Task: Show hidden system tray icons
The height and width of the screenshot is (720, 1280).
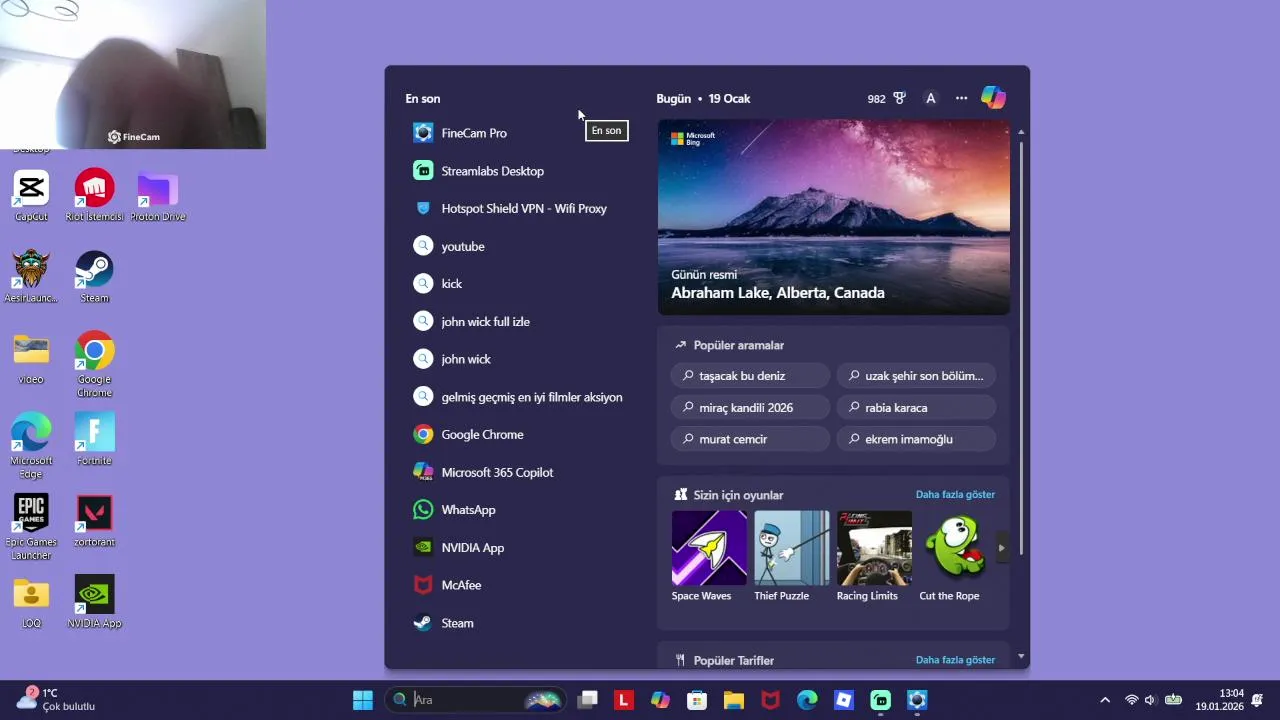Action: point(1105,700)
